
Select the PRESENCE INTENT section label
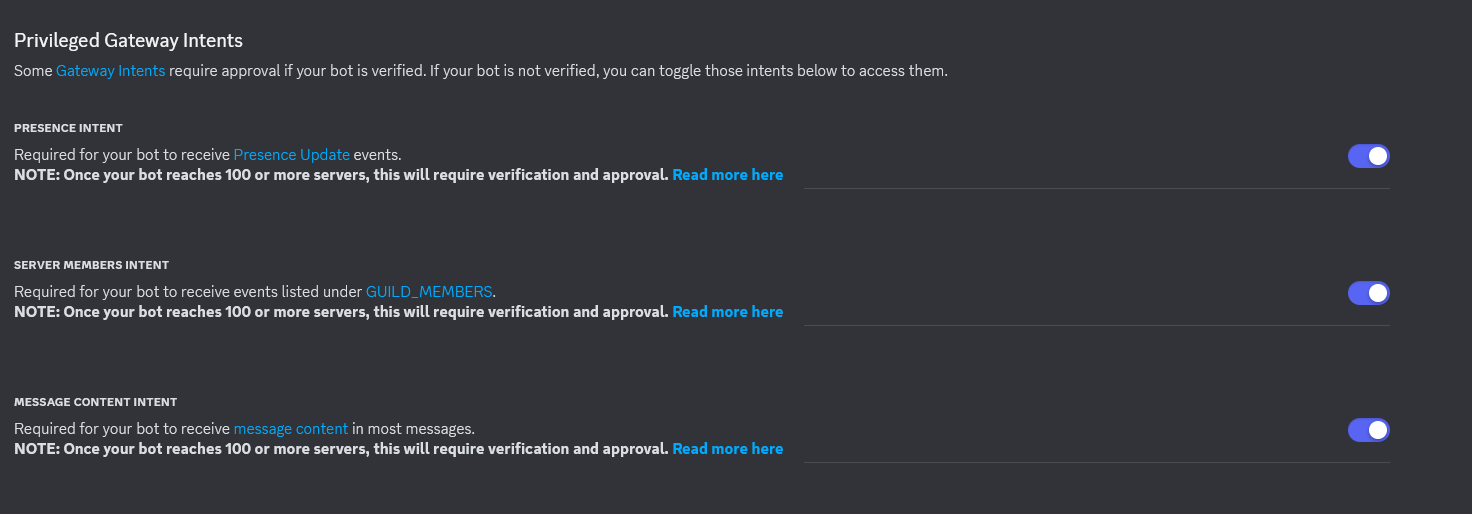click(68, 128)
